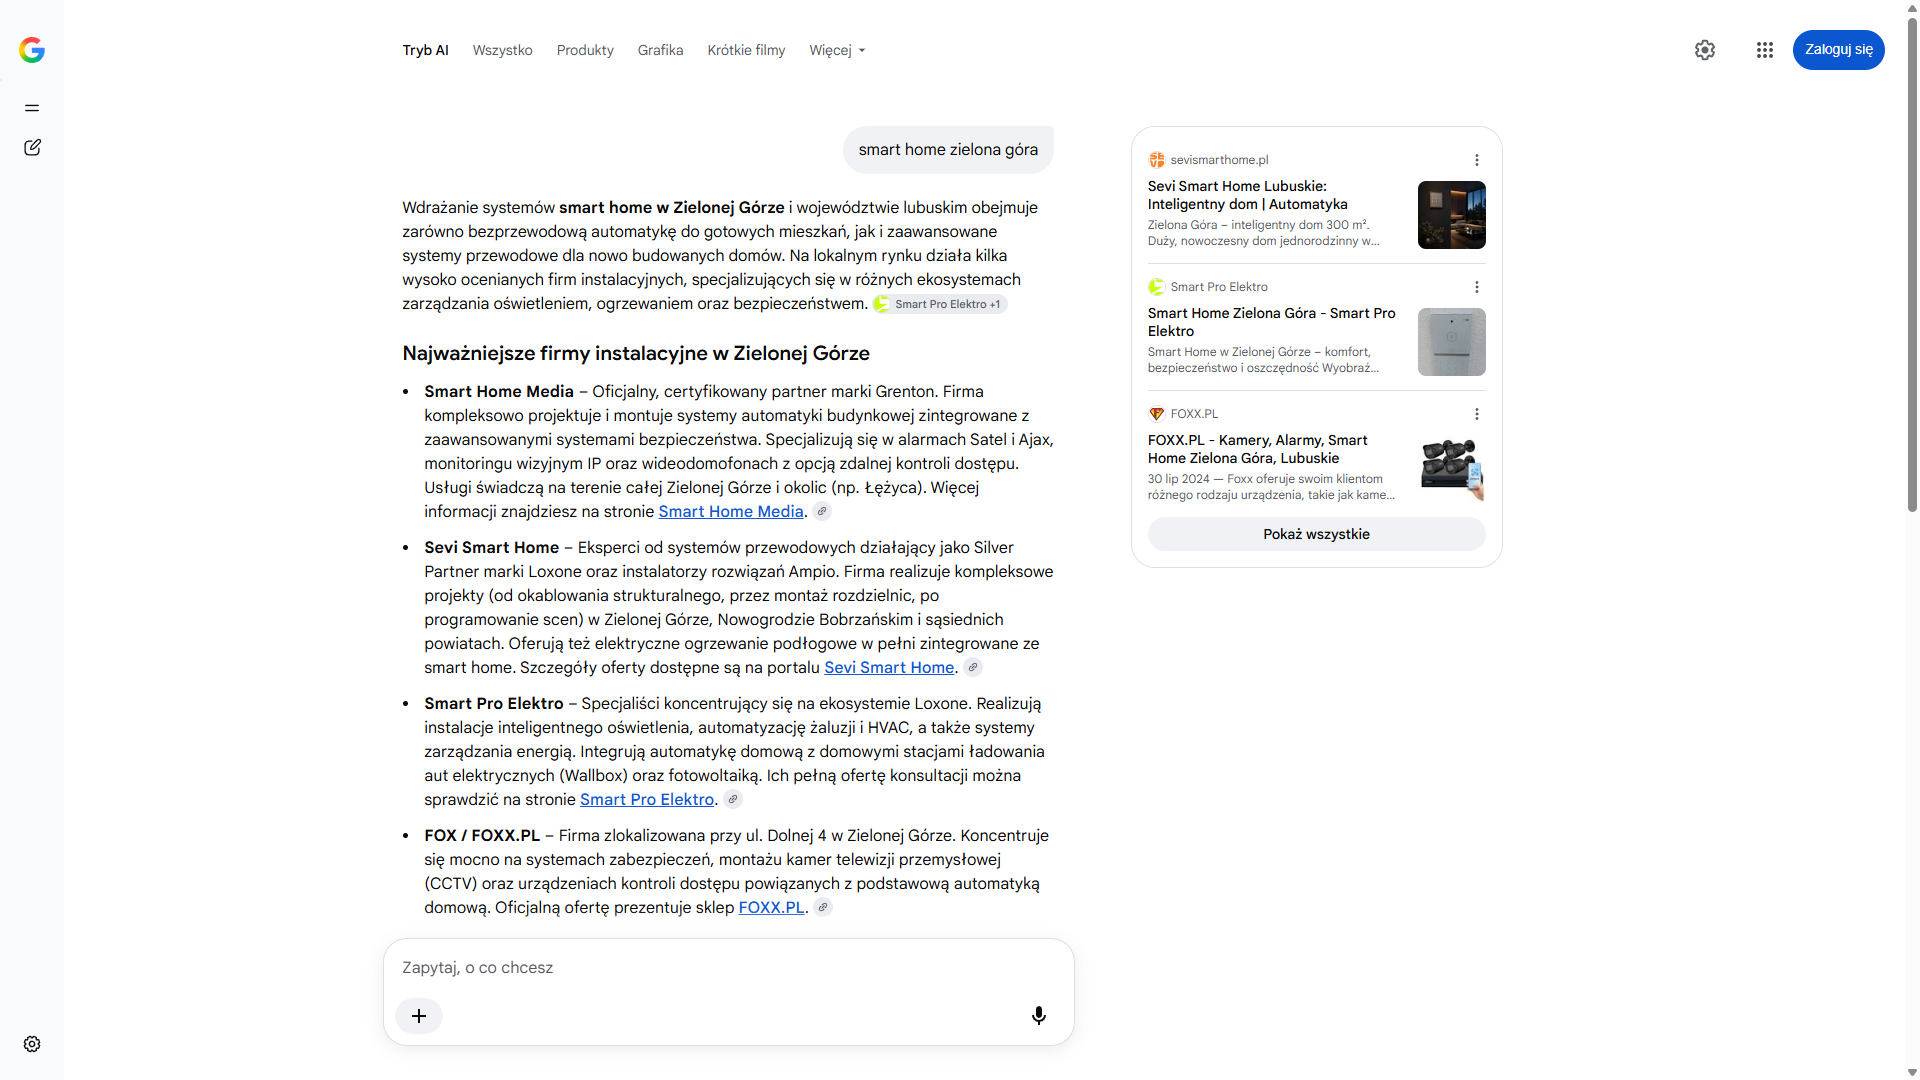Click the plus attach button in the prompt box
This screenshot has width=1920, height=1080.
(x=419, y=1016)
